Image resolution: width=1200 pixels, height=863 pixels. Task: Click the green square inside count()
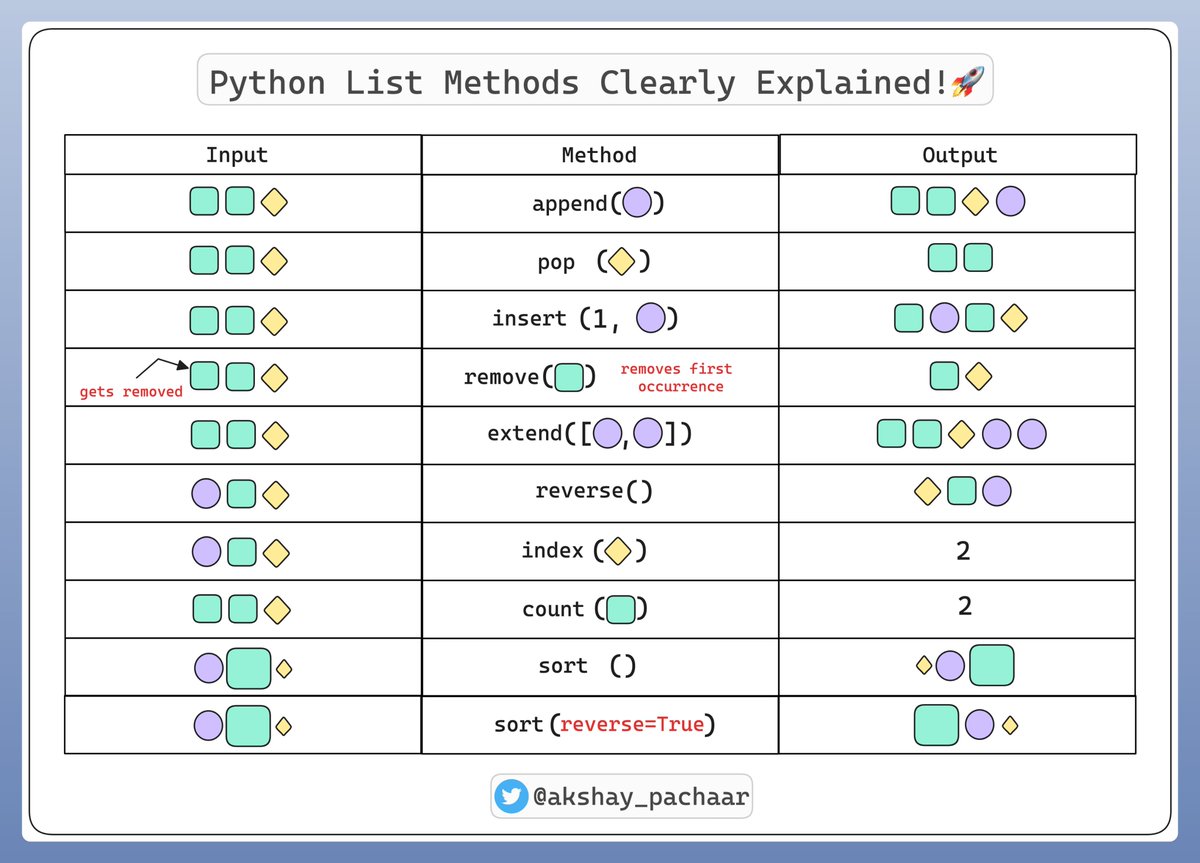[621, 609]
